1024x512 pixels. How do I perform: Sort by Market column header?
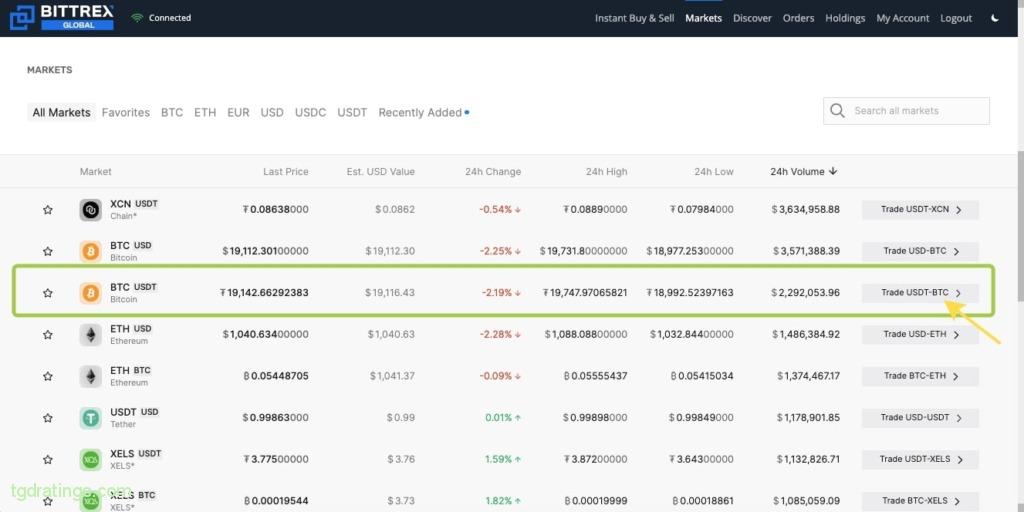(95, 172)
